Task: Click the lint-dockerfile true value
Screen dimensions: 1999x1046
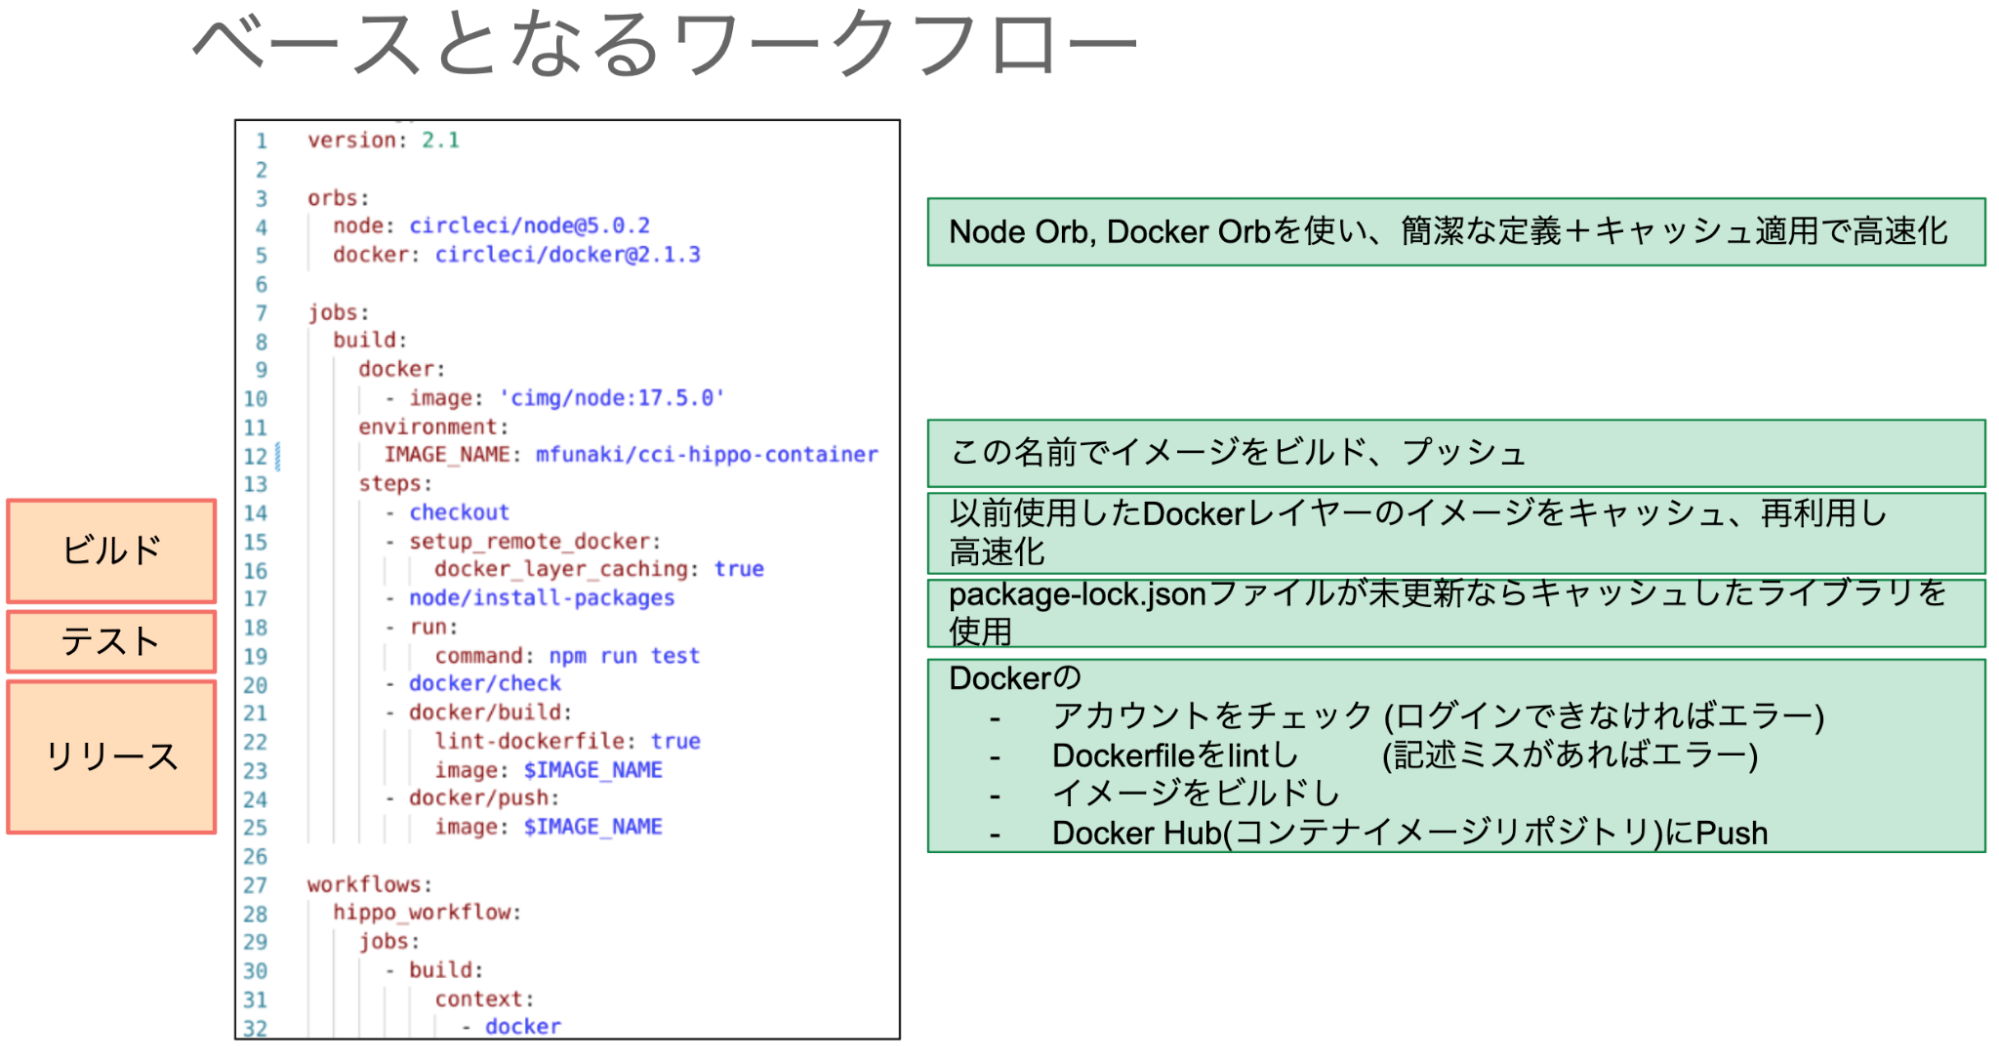Action: (675, 742)
